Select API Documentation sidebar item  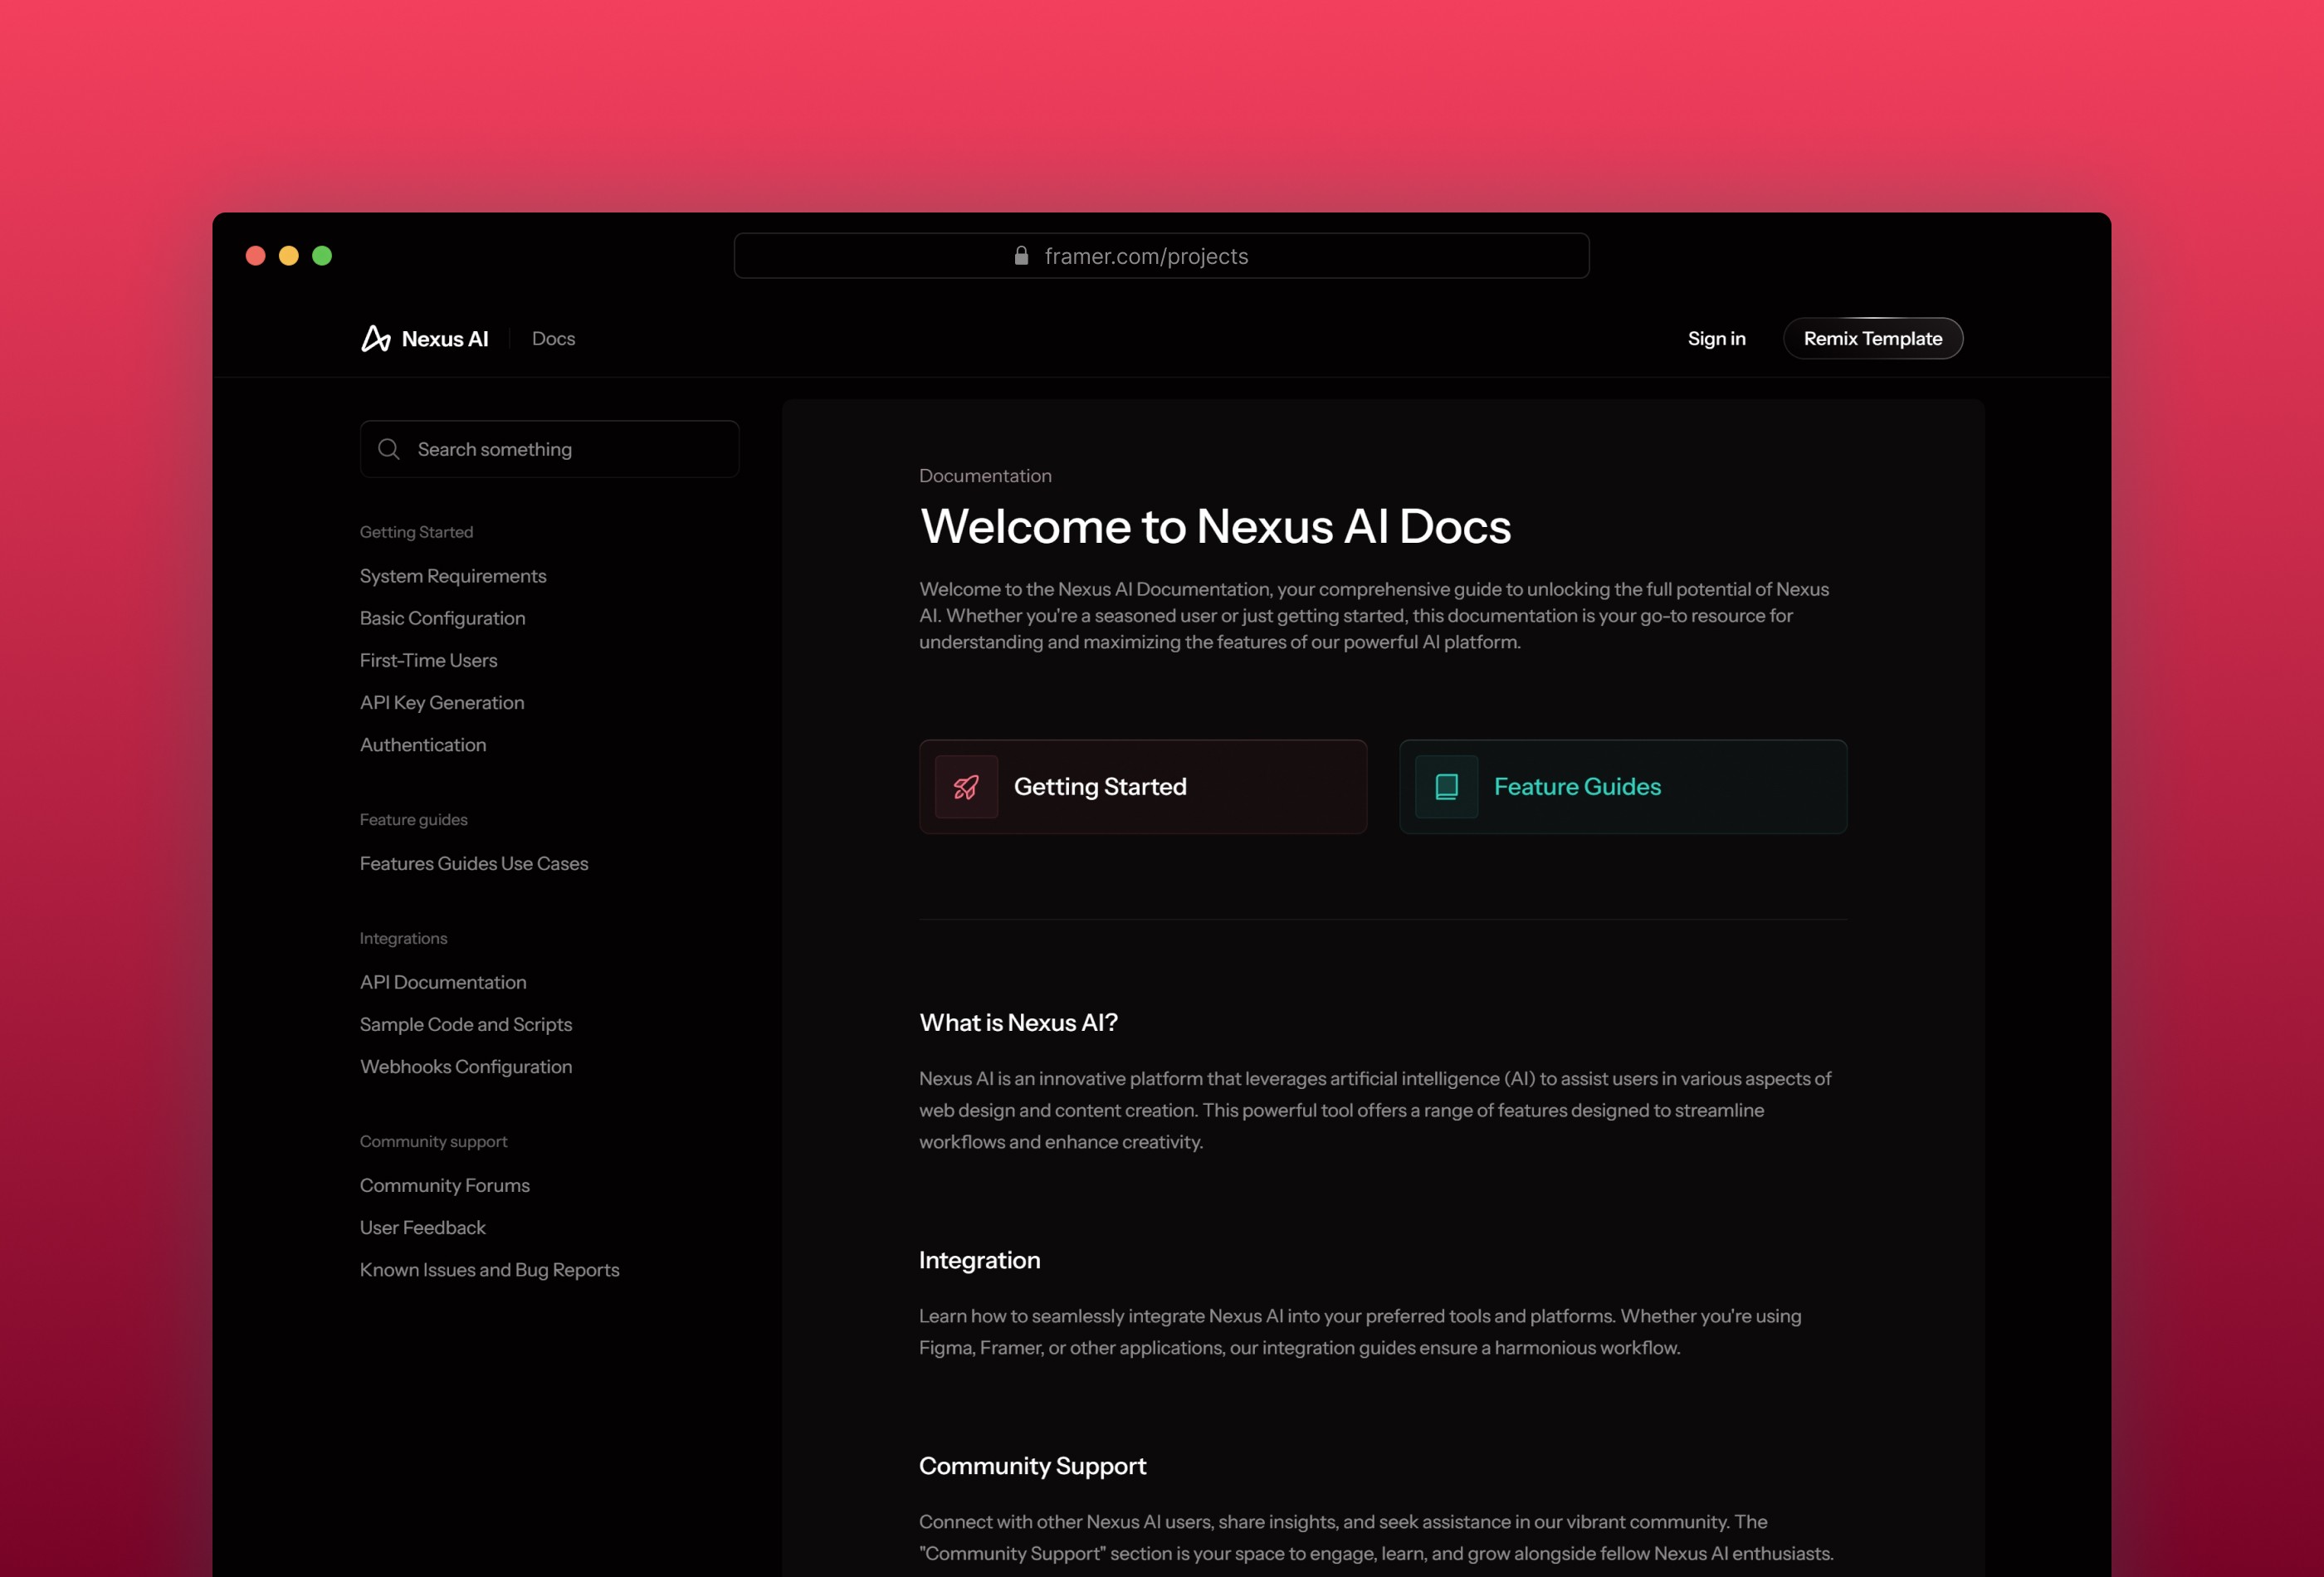tap(443, 982)
